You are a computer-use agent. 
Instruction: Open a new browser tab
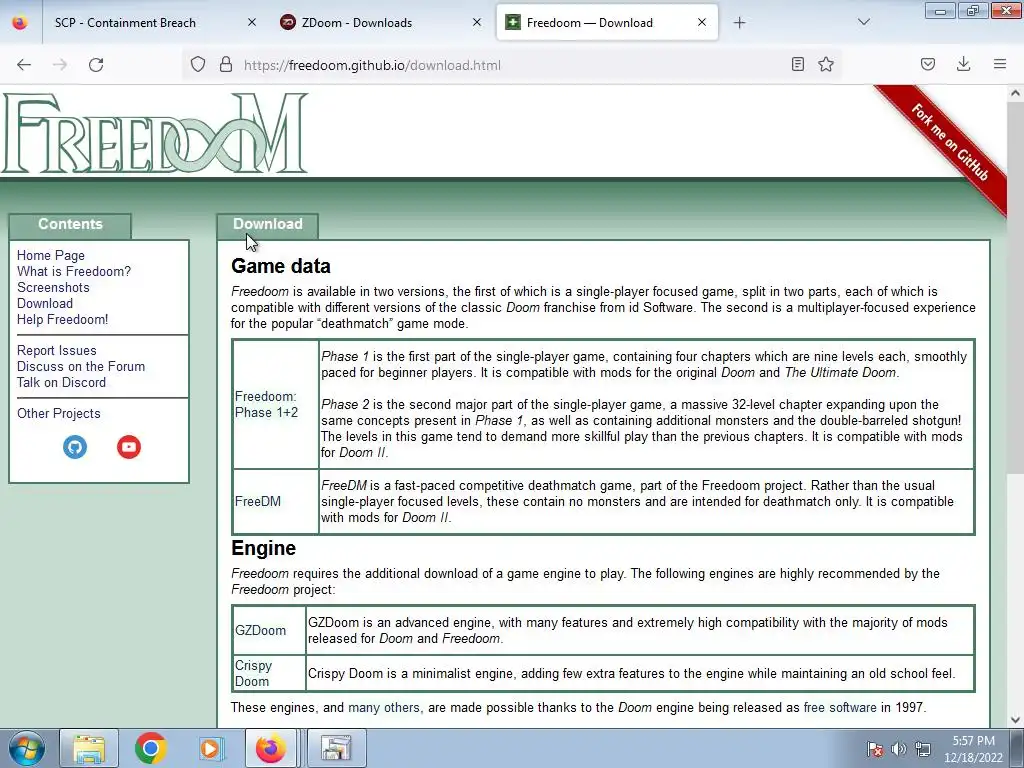[x=739, y=23]
